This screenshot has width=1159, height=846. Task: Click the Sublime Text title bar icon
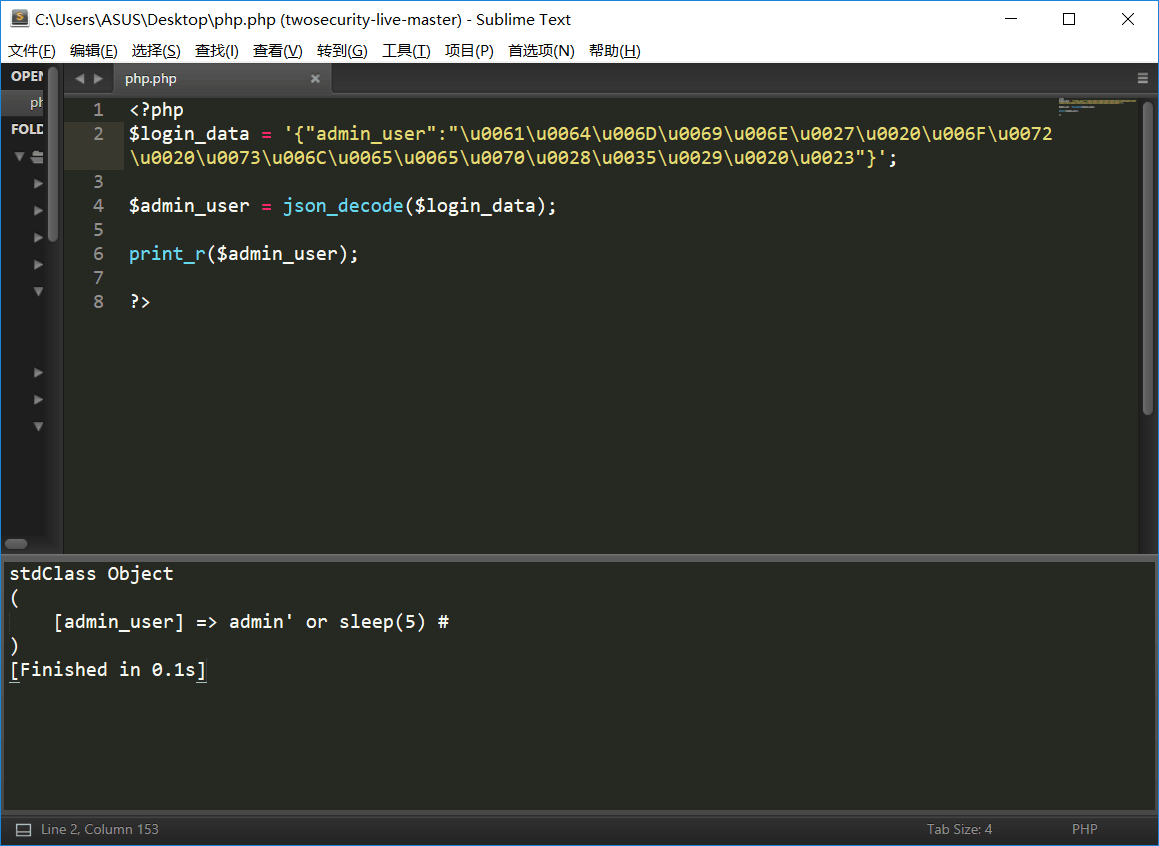coord(20,19)
